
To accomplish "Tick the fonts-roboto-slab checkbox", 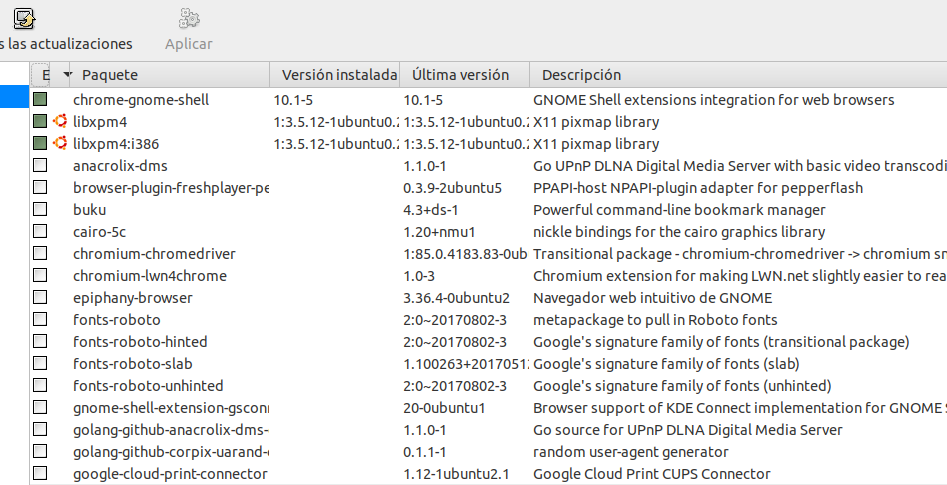I will 40,364.
